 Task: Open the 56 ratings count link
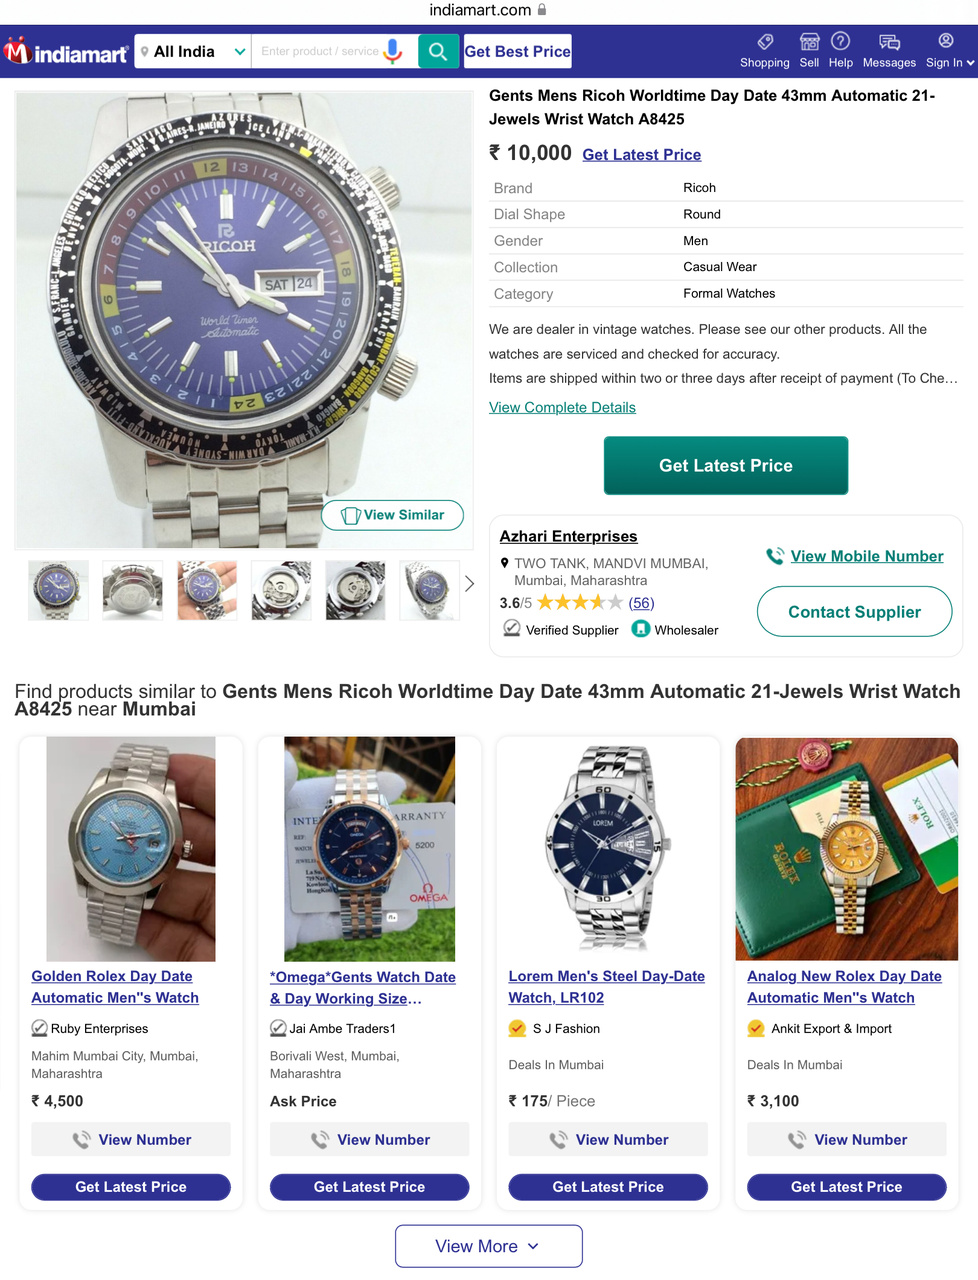641,603
